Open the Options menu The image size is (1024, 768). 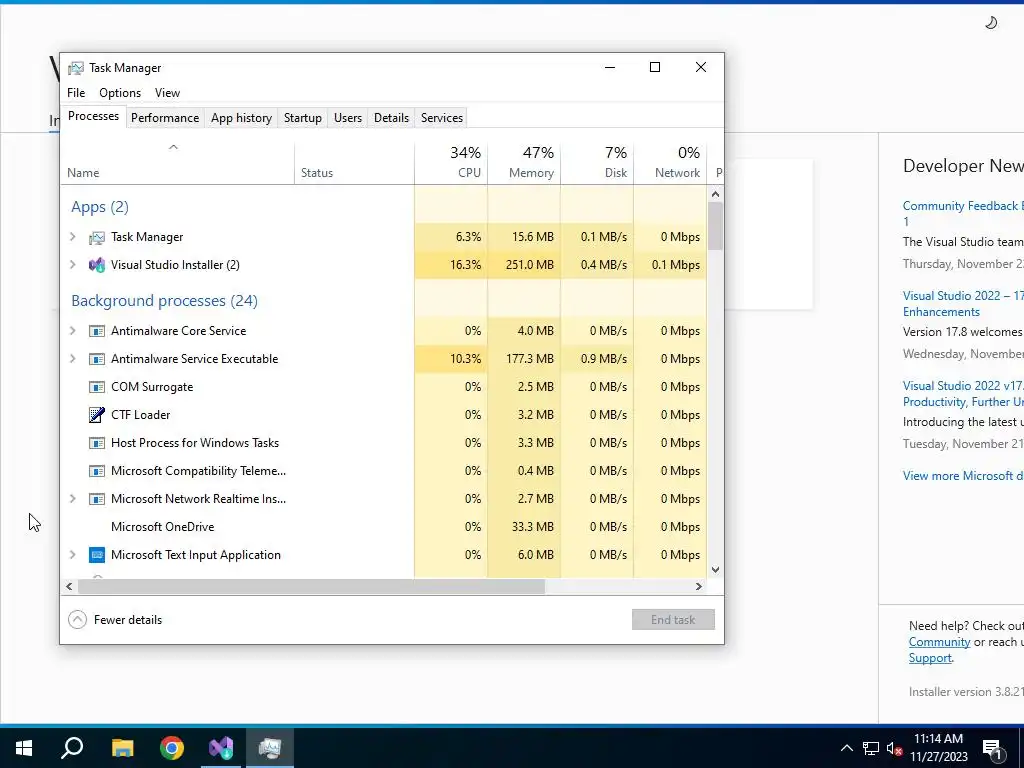coord(120,93)
